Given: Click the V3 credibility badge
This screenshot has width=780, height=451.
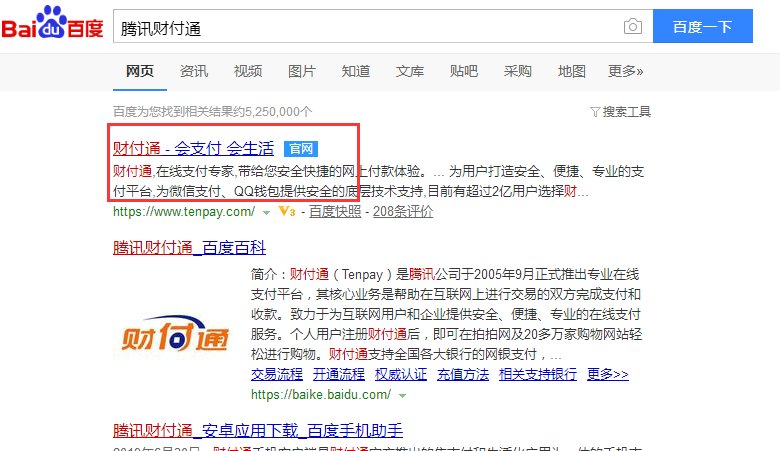Looking at the screenshot, I should 287,211.
